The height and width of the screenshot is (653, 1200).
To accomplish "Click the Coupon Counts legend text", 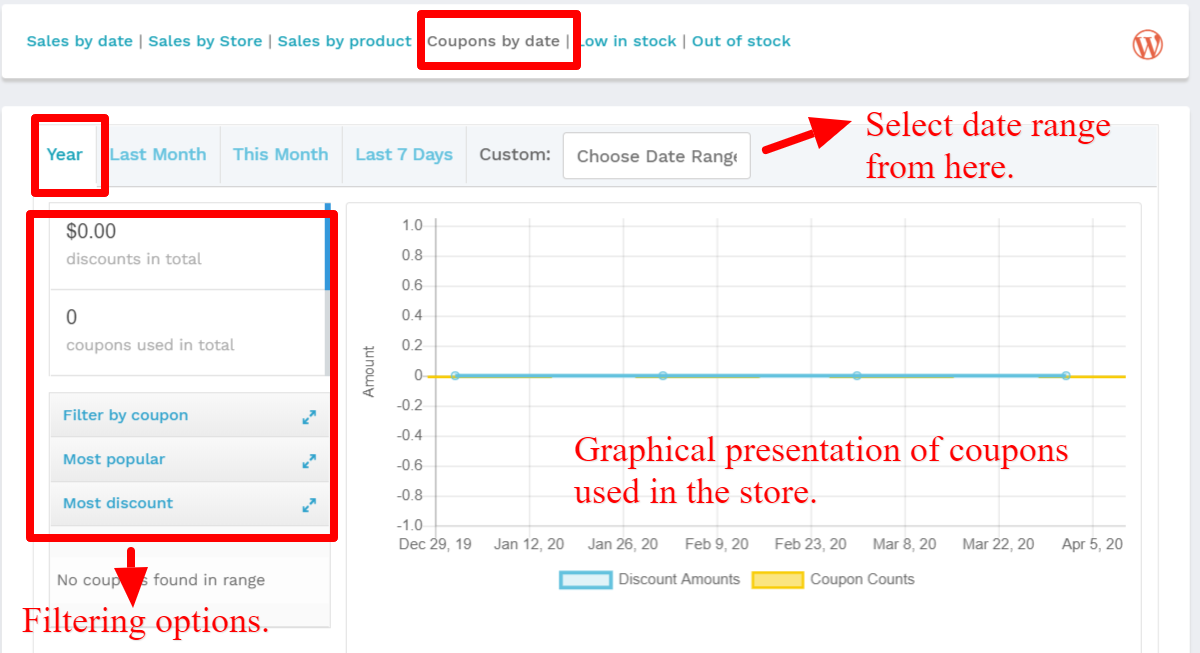I will coord(862,579).
